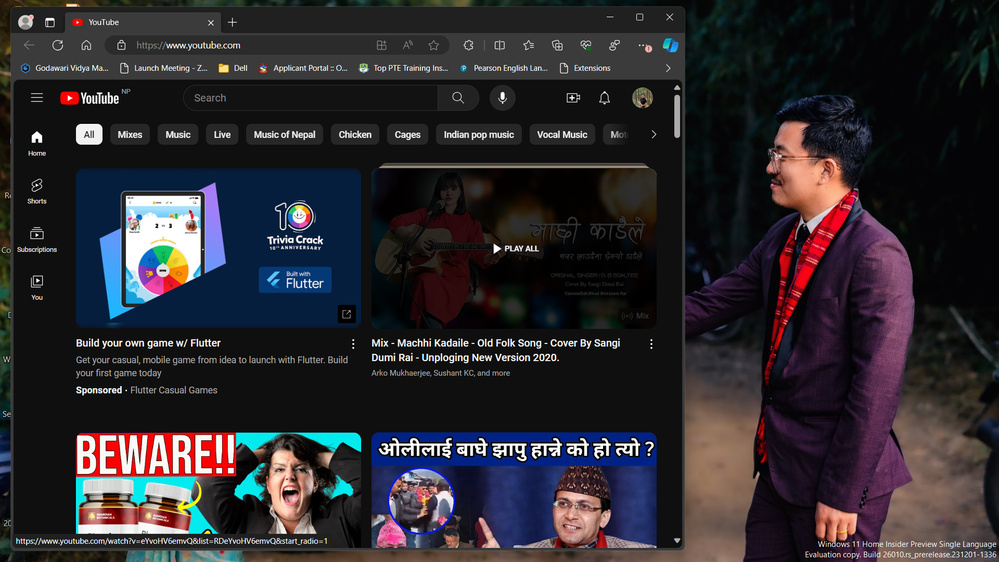Open the Flutter ad external link icon

[x=347, y=314]
